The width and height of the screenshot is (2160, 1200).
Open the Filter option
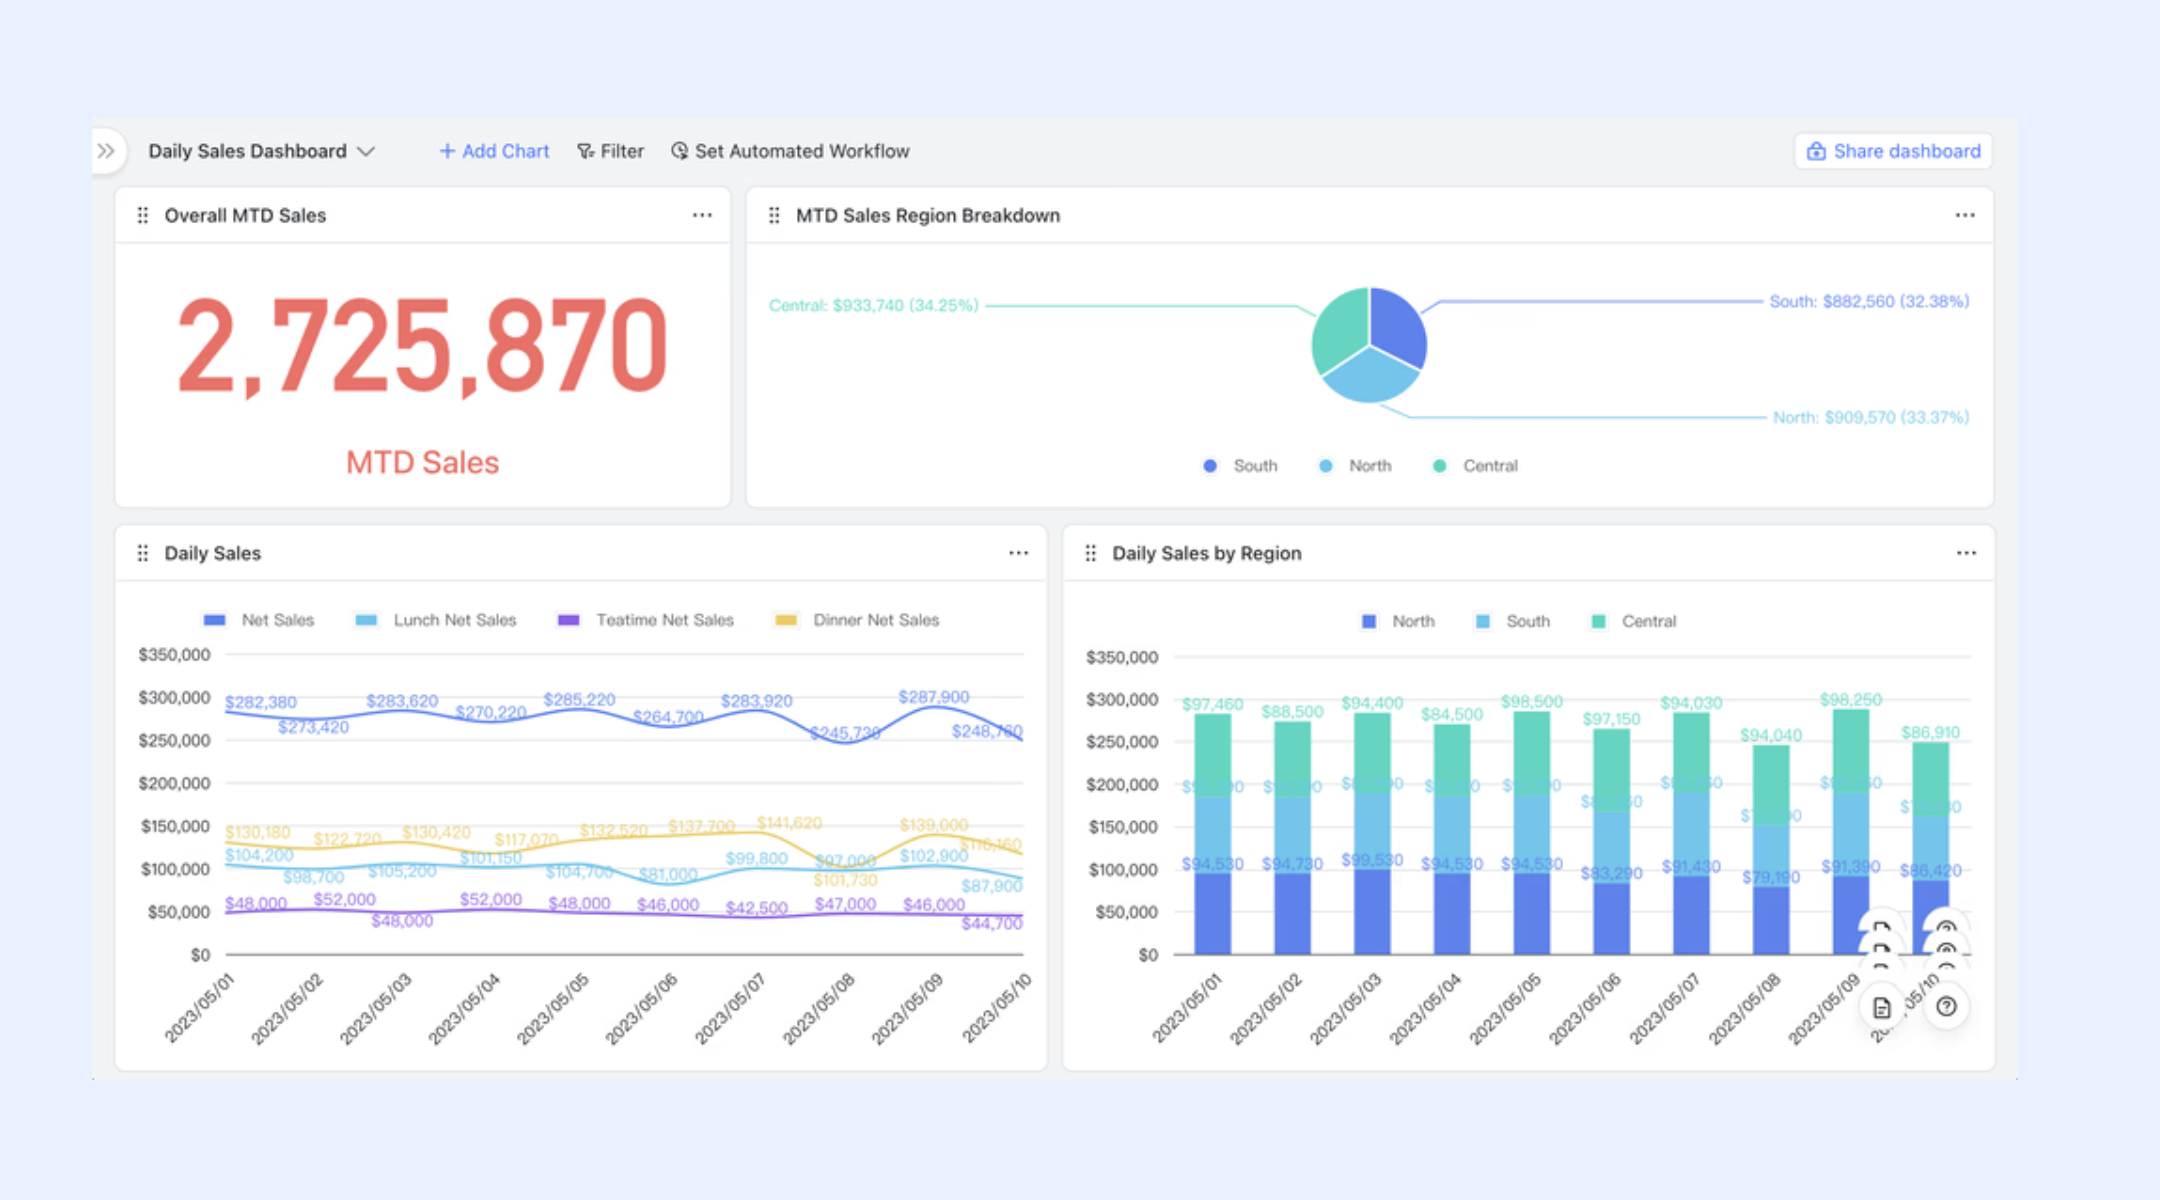[610, 151]
